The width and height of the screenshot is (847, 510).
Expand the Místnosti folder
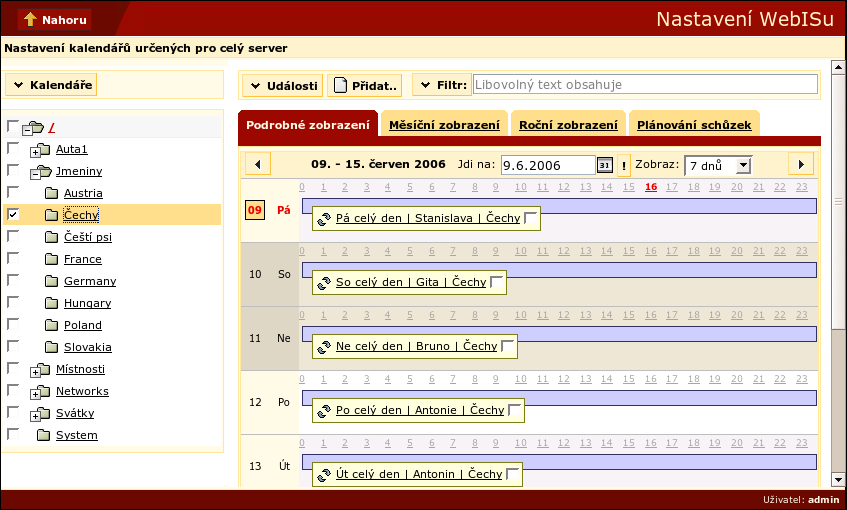(x=35, y=372)
